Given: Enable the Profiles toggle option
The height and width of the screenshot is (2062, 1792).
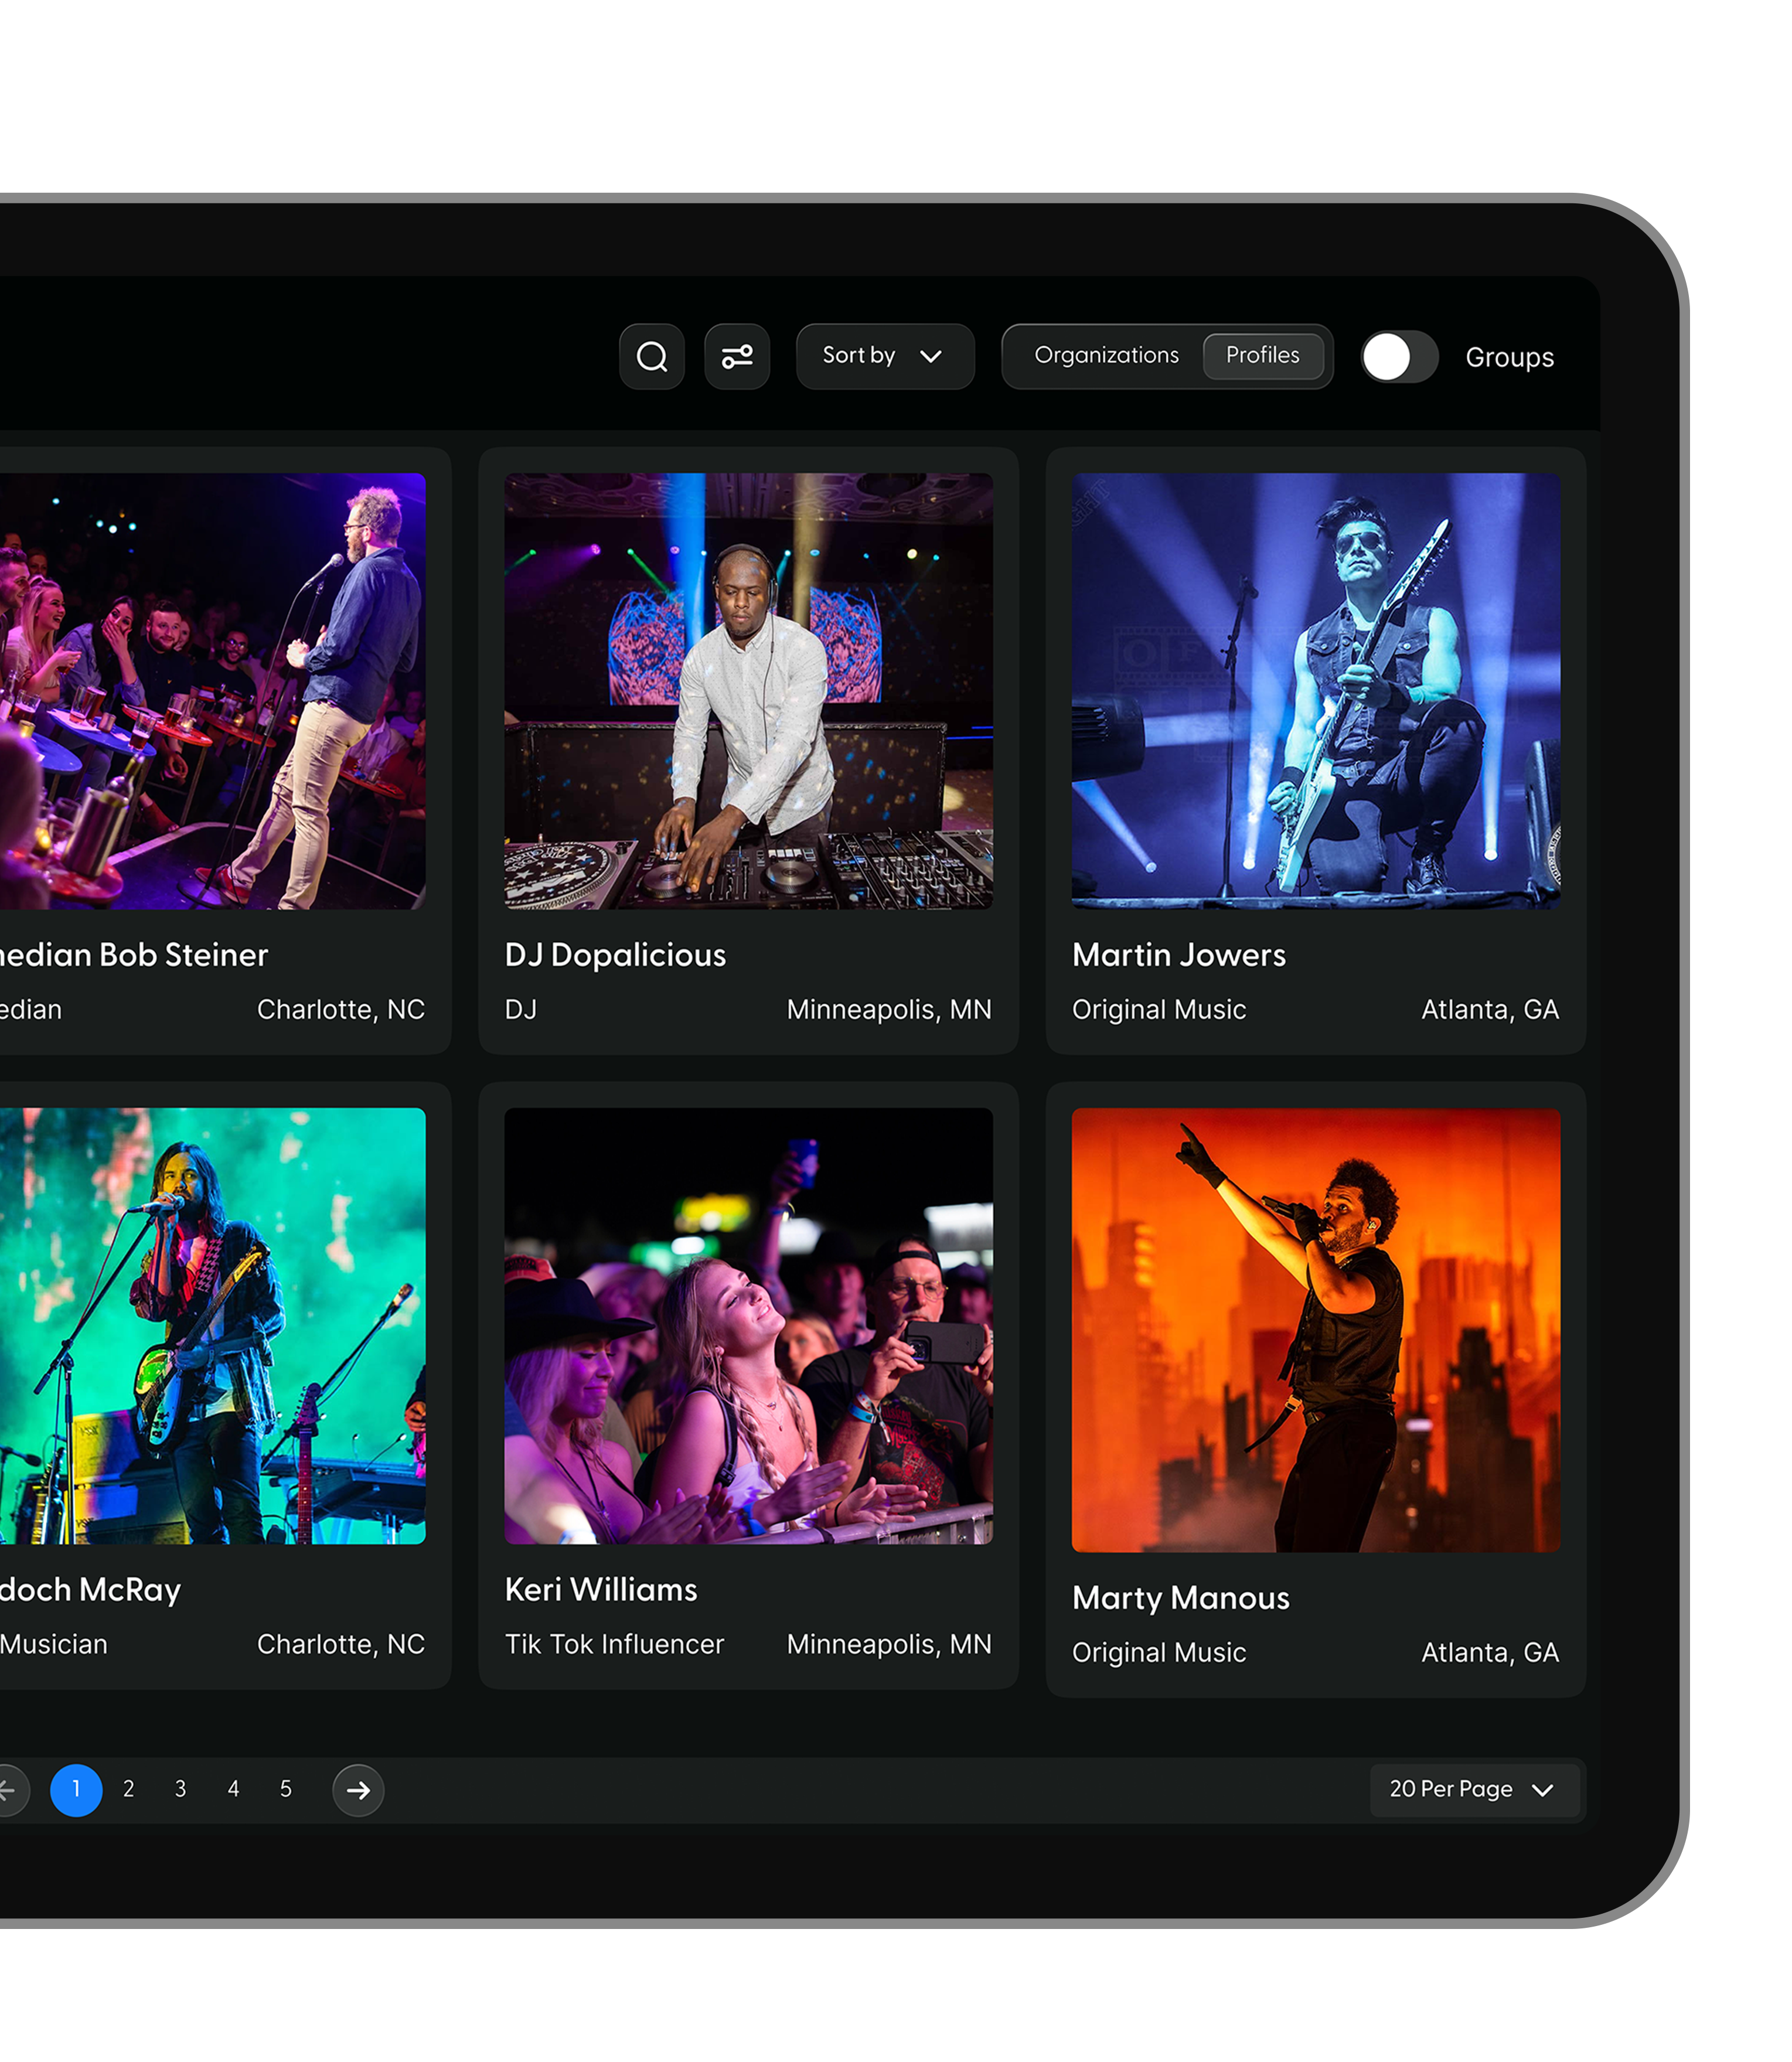Looking at the screenshot, I should (x=1264, y=356).
